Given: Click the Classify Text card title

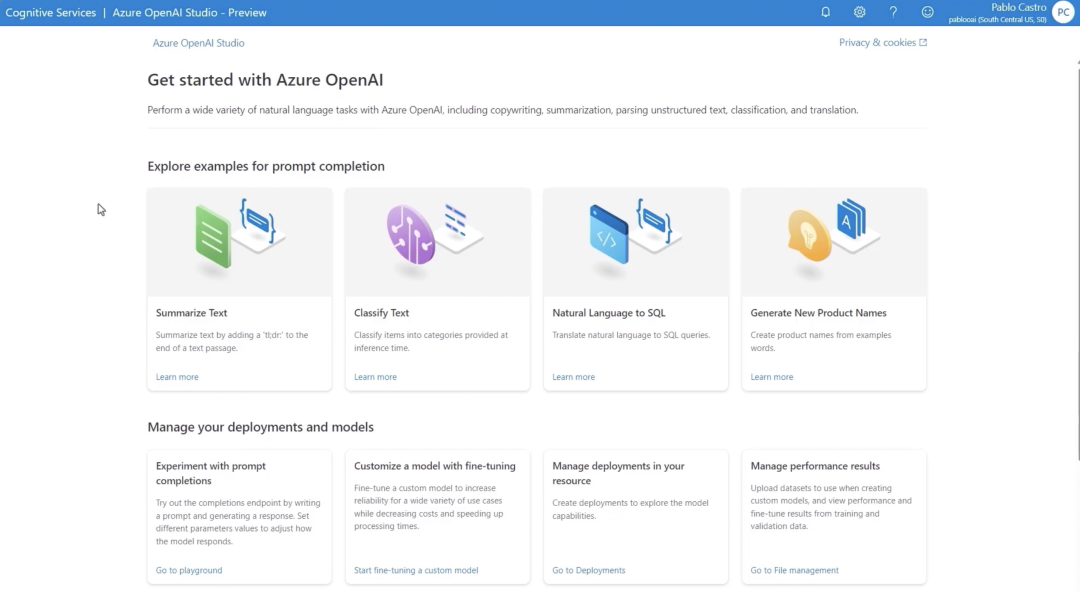Looking at the screenshot, I should [x=382, y=313].
